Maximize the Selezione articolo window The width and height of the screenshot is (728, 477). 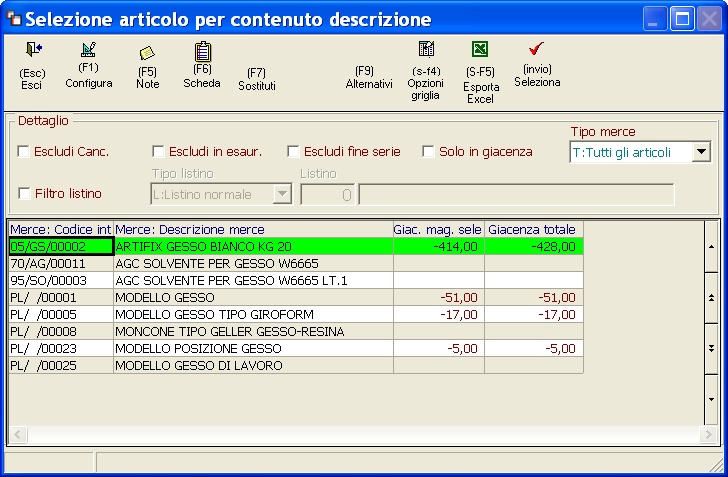click(x=682, y=19)
